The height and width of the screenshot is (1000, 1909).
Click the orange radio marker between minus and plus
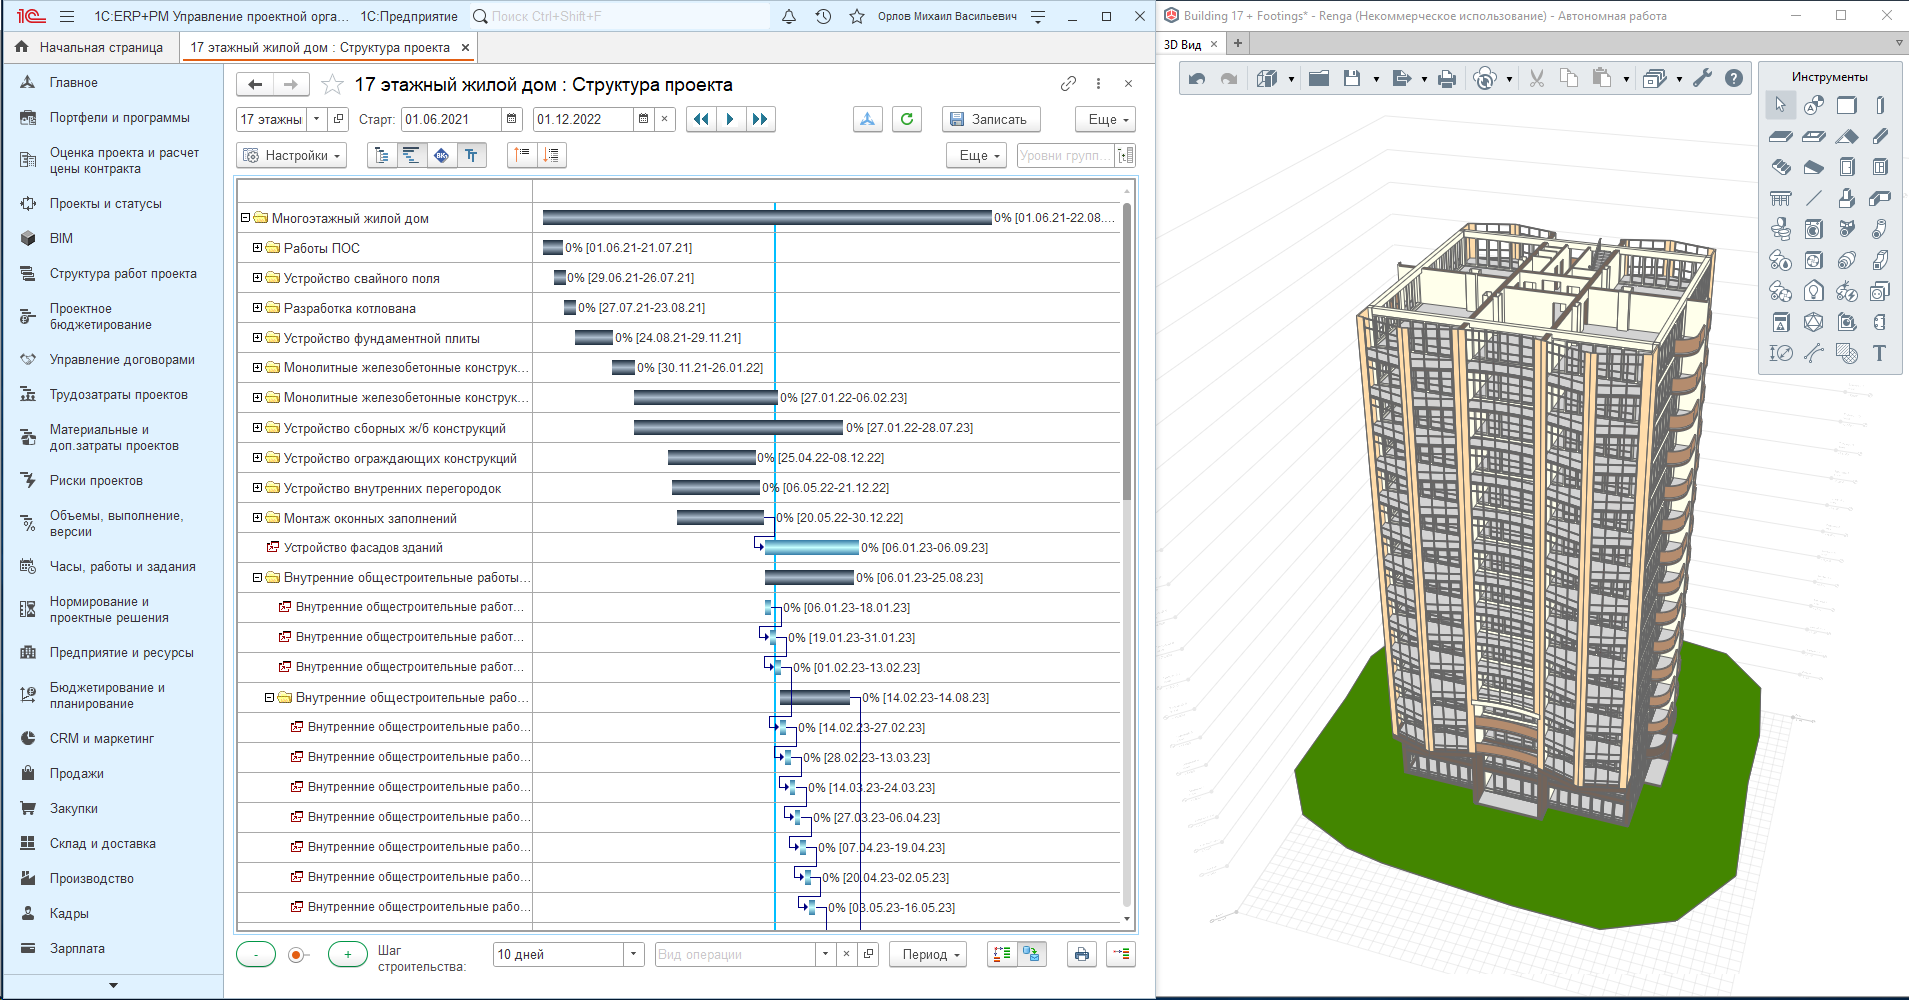(296, 955)
